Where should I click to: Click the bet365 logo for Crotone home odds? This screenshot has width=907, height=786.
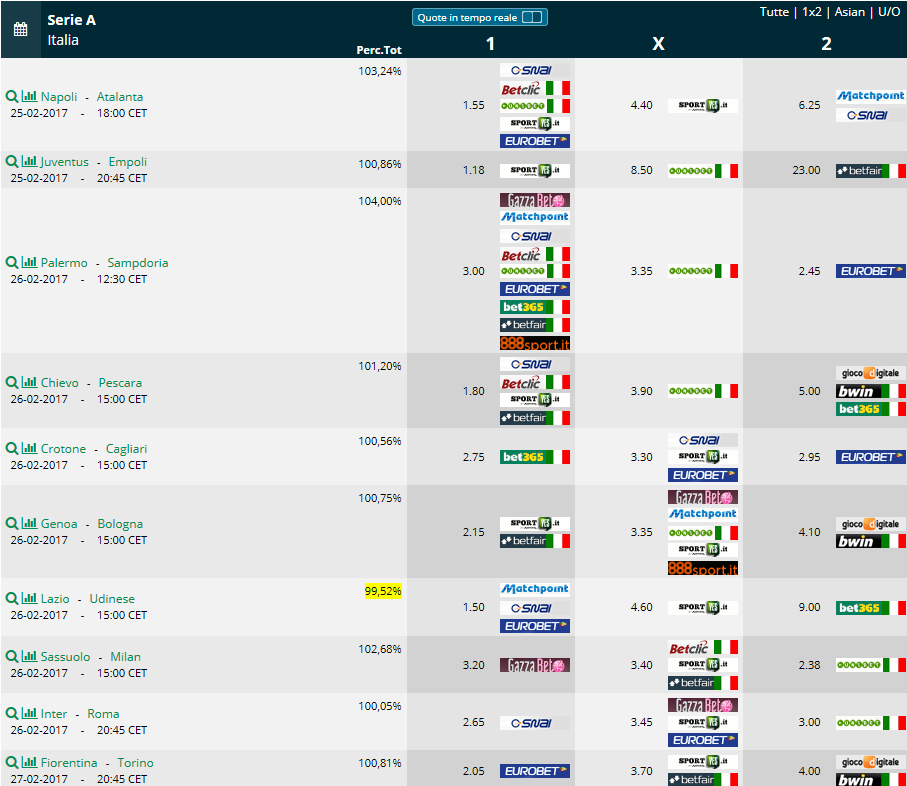click(535, 457)
